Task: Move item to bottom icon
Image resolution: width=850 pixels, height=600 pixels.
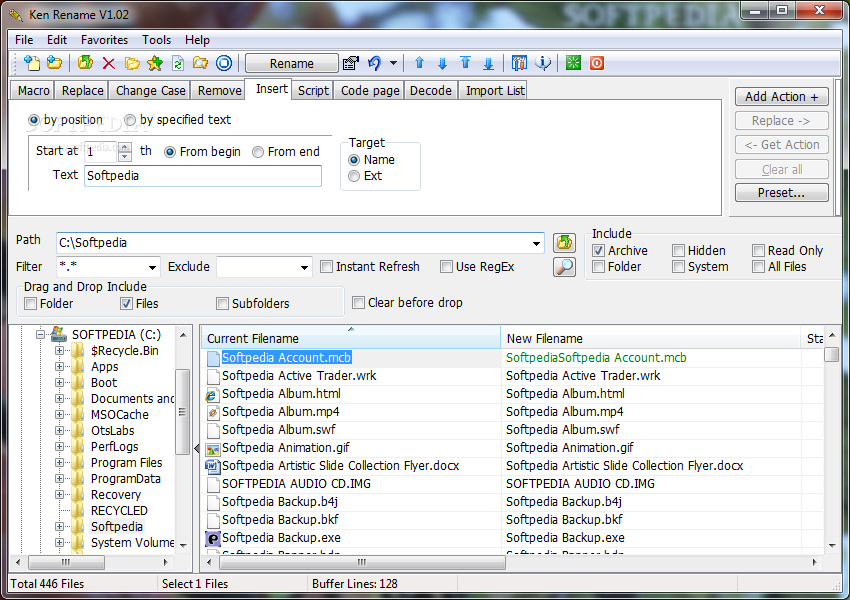Action: pos(488,63)
